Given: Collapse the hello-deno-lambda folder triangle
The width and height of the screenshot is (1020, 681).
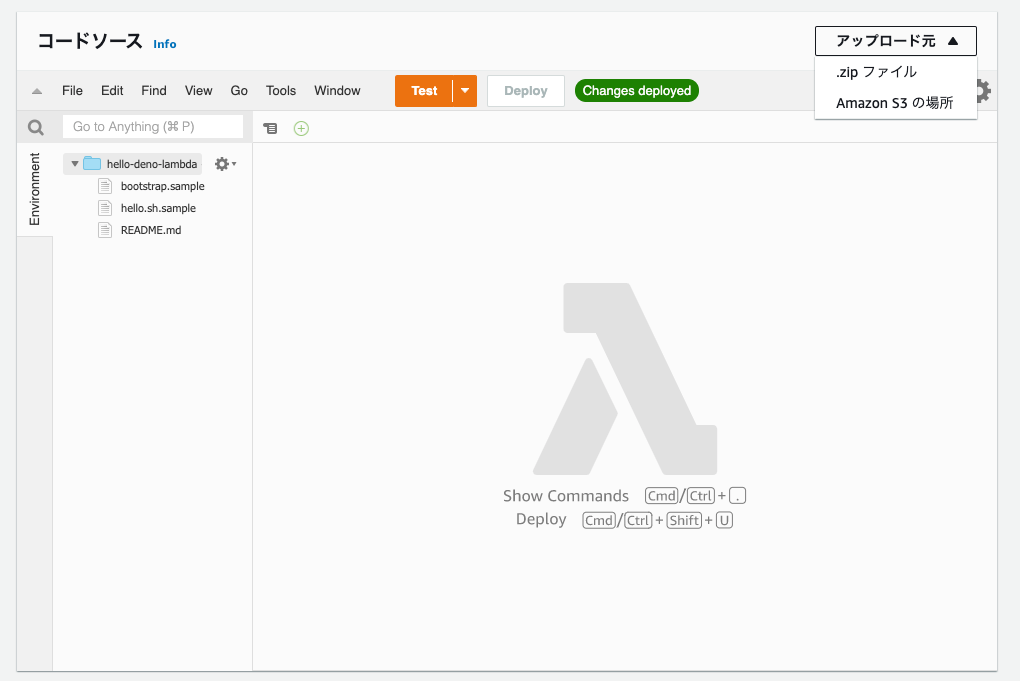Looking at the screenshot, I should click(x=75, y=164).
